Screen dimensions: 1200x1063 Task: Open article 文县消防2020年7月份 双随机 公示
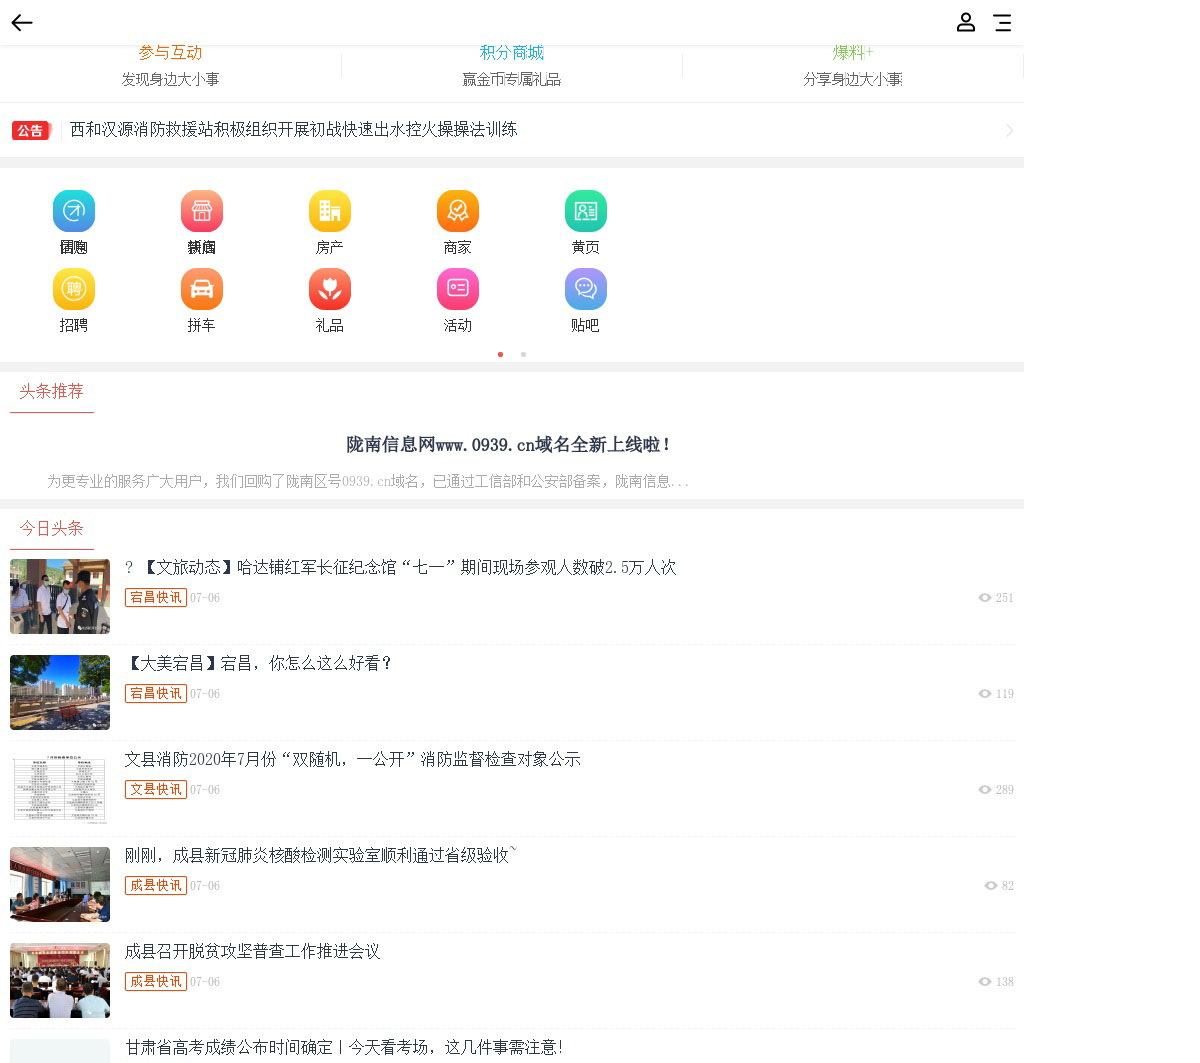point(353,760)
